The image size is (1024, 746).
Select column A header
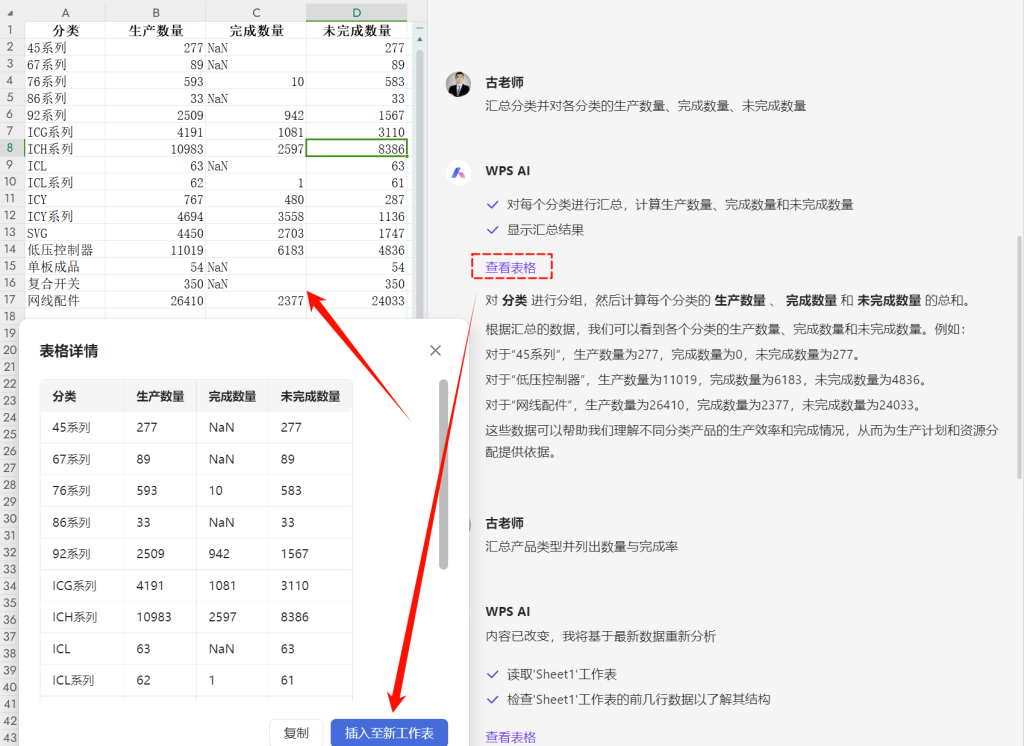click(65, 12)
